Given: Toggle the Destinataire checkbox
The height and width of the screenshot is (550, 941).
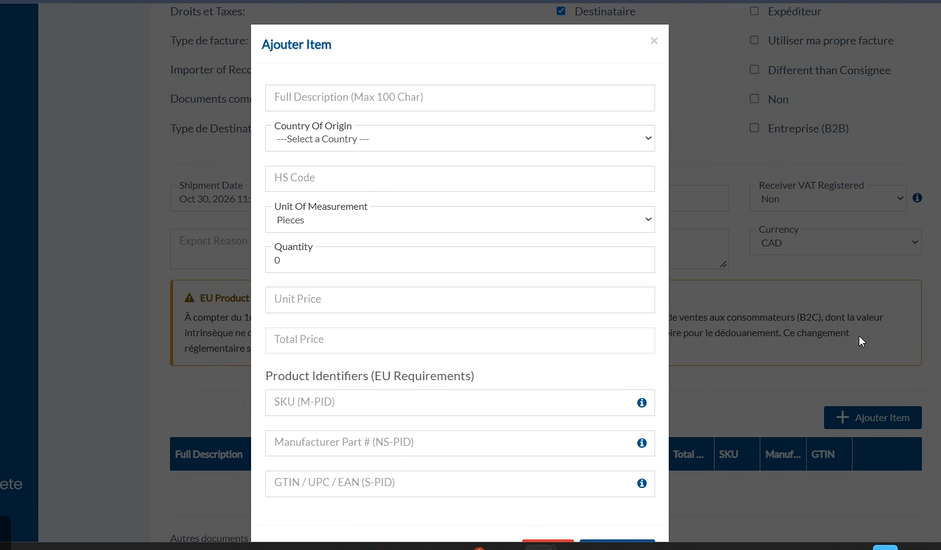Looking at the screenshot, I should coord(561,11).
